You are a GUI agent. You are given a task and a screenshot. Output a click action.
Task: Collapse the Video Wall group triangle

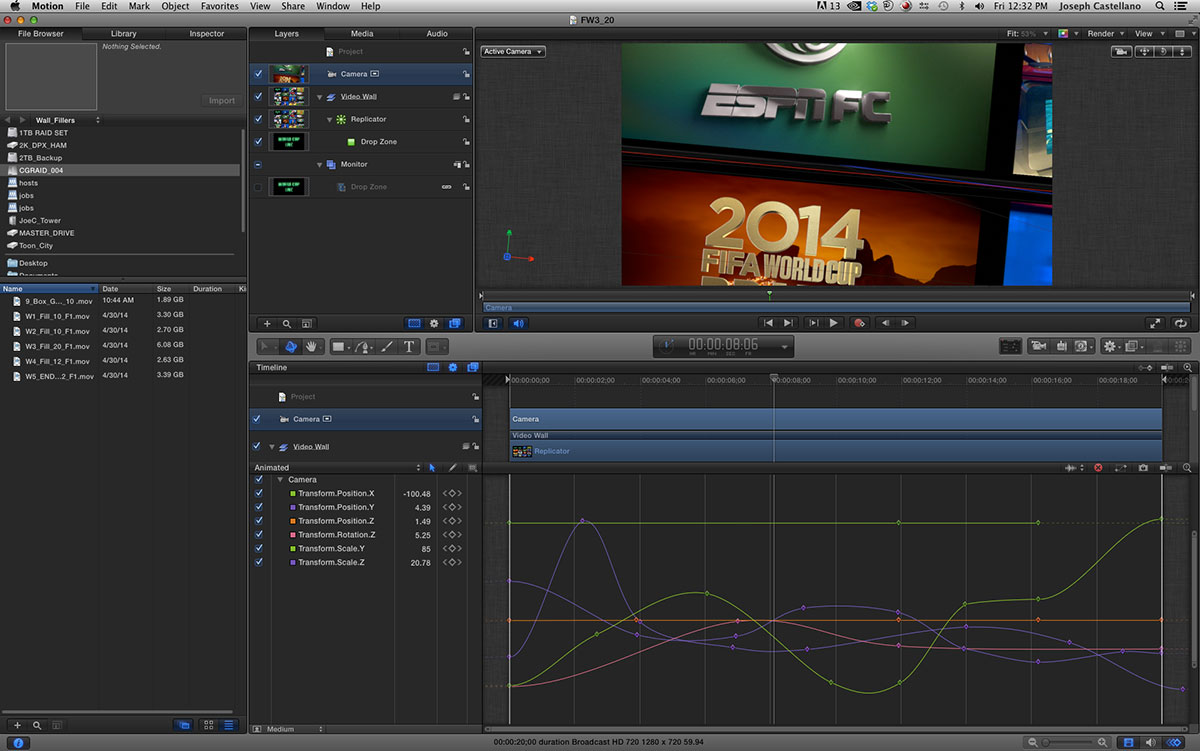[320, 97]
